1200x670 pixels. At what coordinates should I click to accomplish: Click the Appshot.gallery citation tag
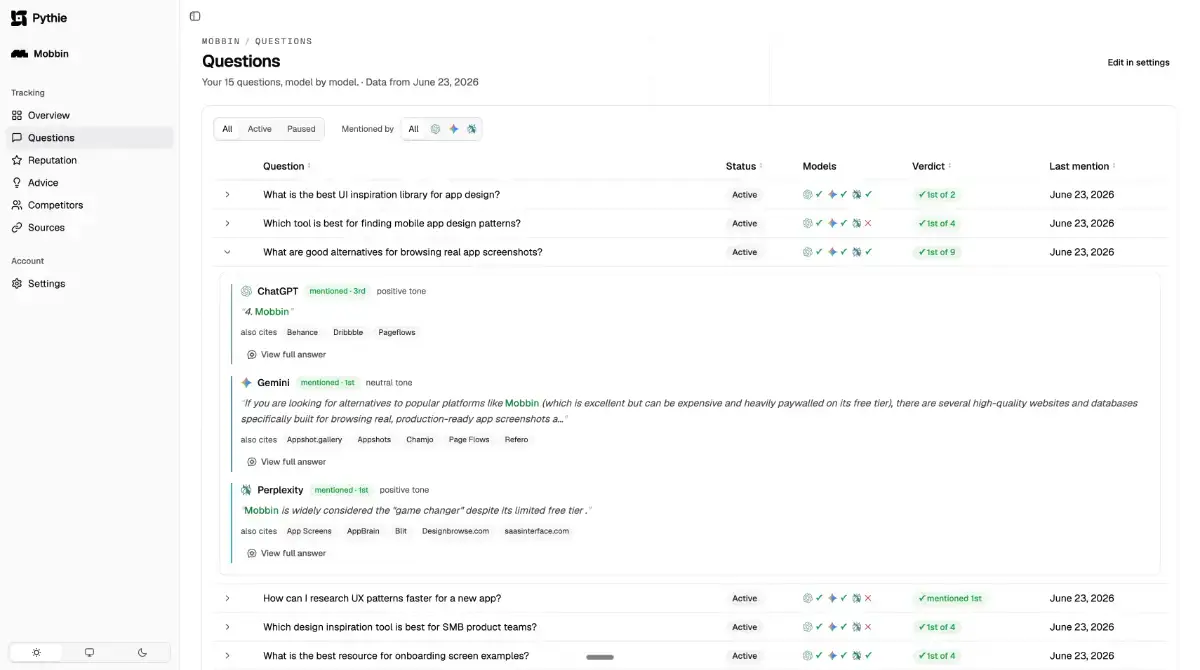(314, 439)
